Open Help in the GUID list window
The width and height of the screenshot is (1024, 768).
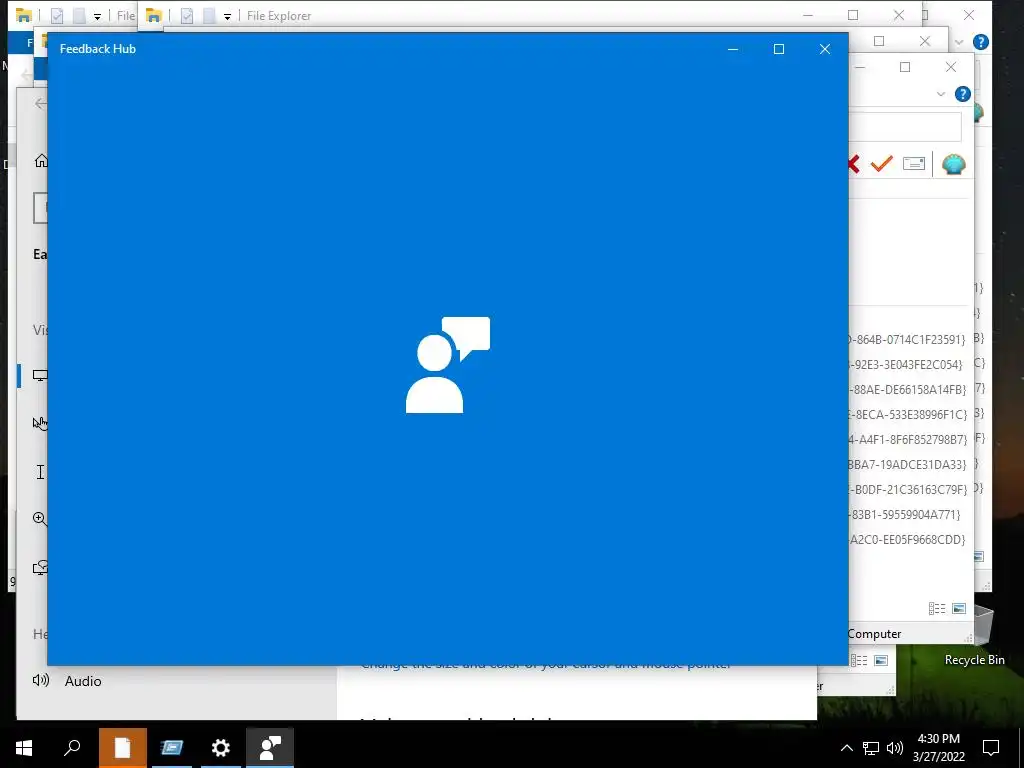[963, 94]
